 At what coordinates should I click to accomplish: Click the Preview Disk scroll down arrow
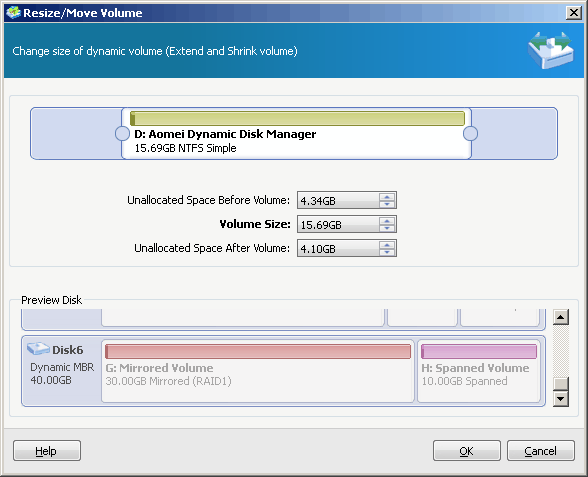561,399
